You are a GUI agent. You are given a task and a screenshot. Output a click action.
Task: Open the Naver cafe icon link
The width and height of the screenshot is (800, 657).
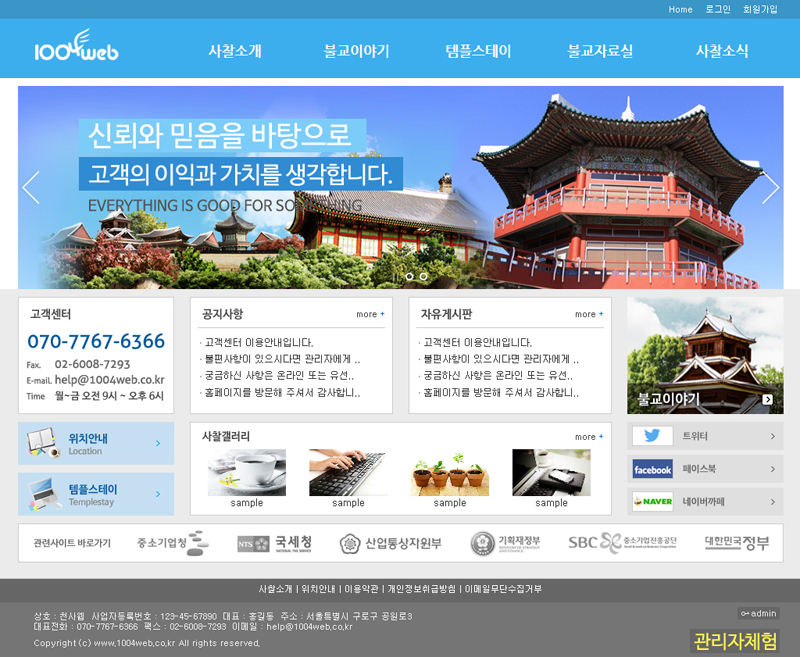coord(652,501)
